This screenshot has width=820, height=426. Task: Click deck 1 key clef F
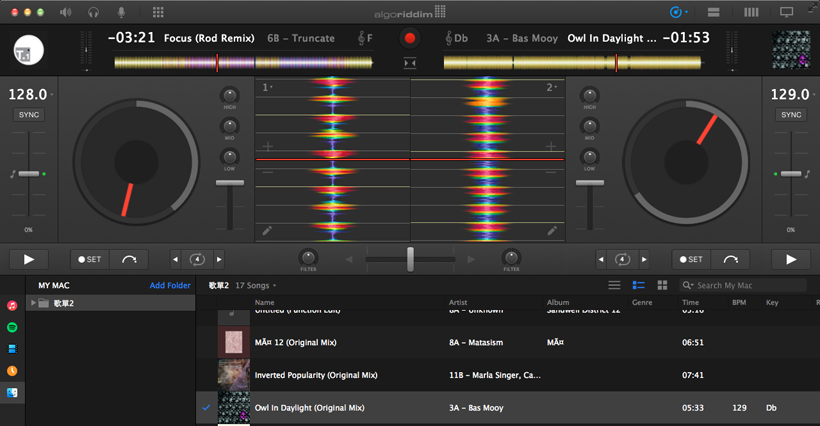coord(366,38)
